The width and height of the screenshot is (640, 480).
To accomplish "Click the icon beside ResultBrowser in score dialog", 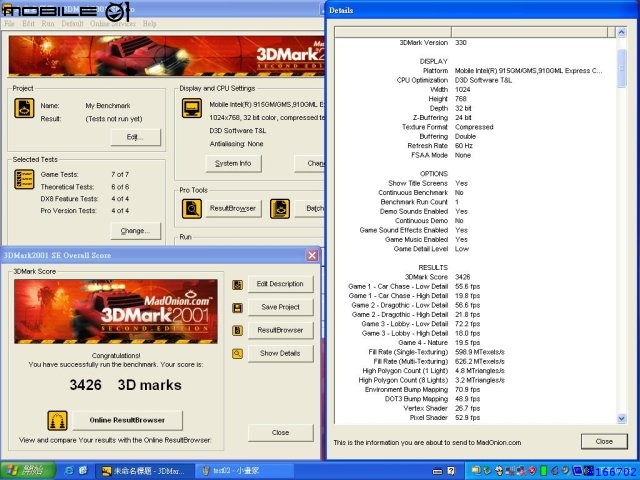I will tap(237, 330).
